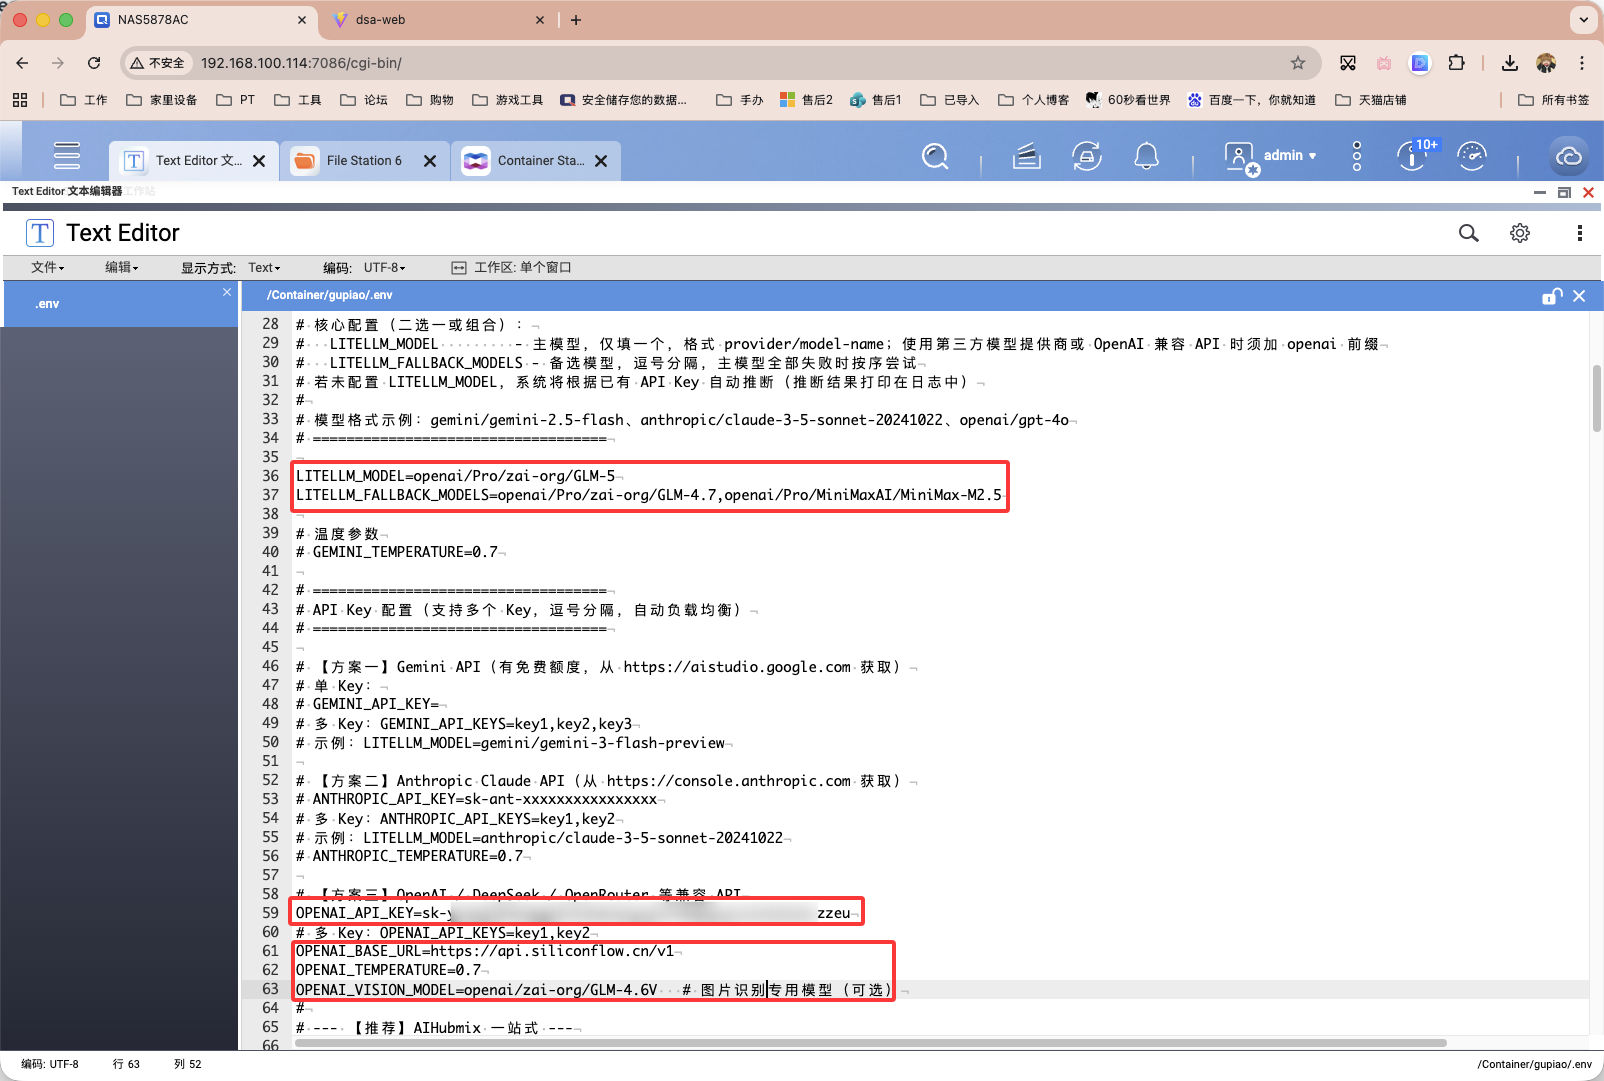The width and height of the screenshot is (1604, 1081).
Task: Switch to the File Station 6 tab
Action: [x=364, y=160]
